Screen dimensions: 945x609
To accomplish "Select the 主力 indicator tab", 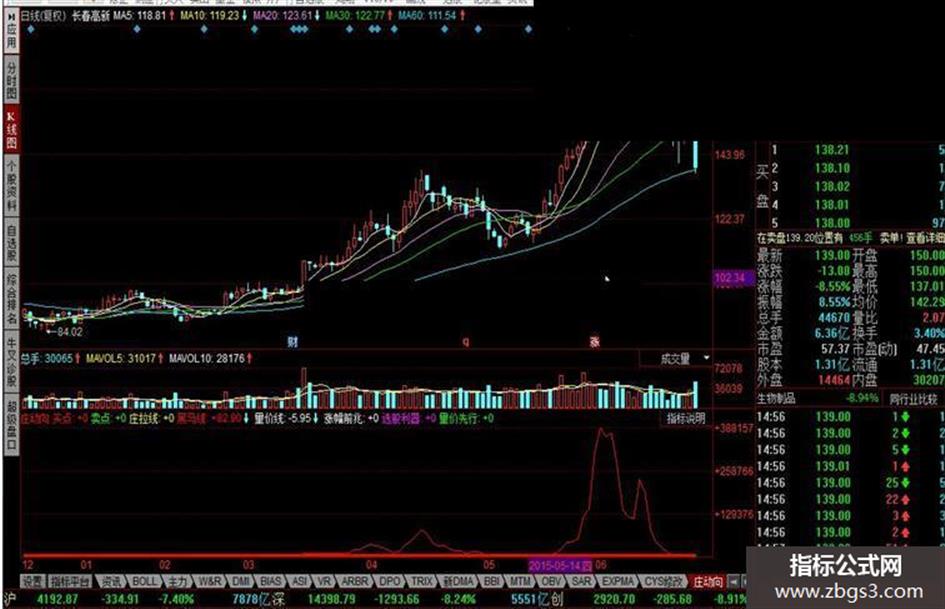I will (178, 581).
